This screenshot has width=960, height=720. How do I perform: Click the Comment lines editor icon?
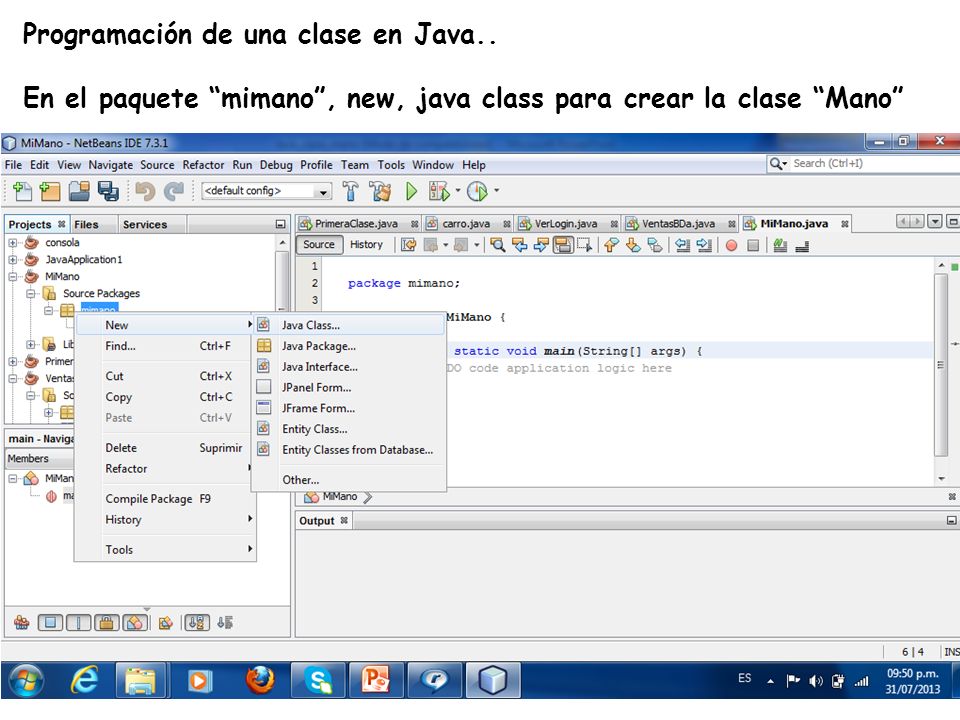pyautogui.click(x=780, y=246)
